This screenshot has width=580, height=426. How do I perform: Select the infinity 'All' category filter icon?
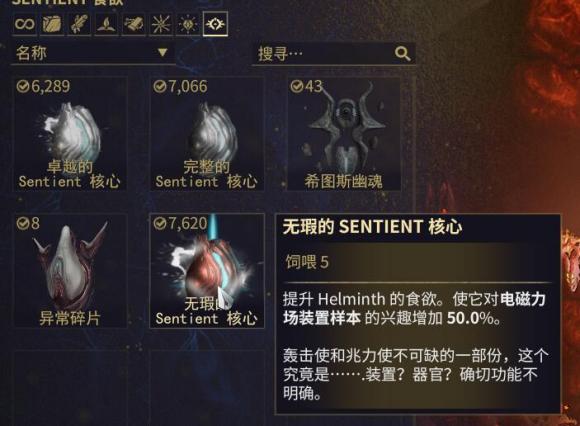[24, 24]
